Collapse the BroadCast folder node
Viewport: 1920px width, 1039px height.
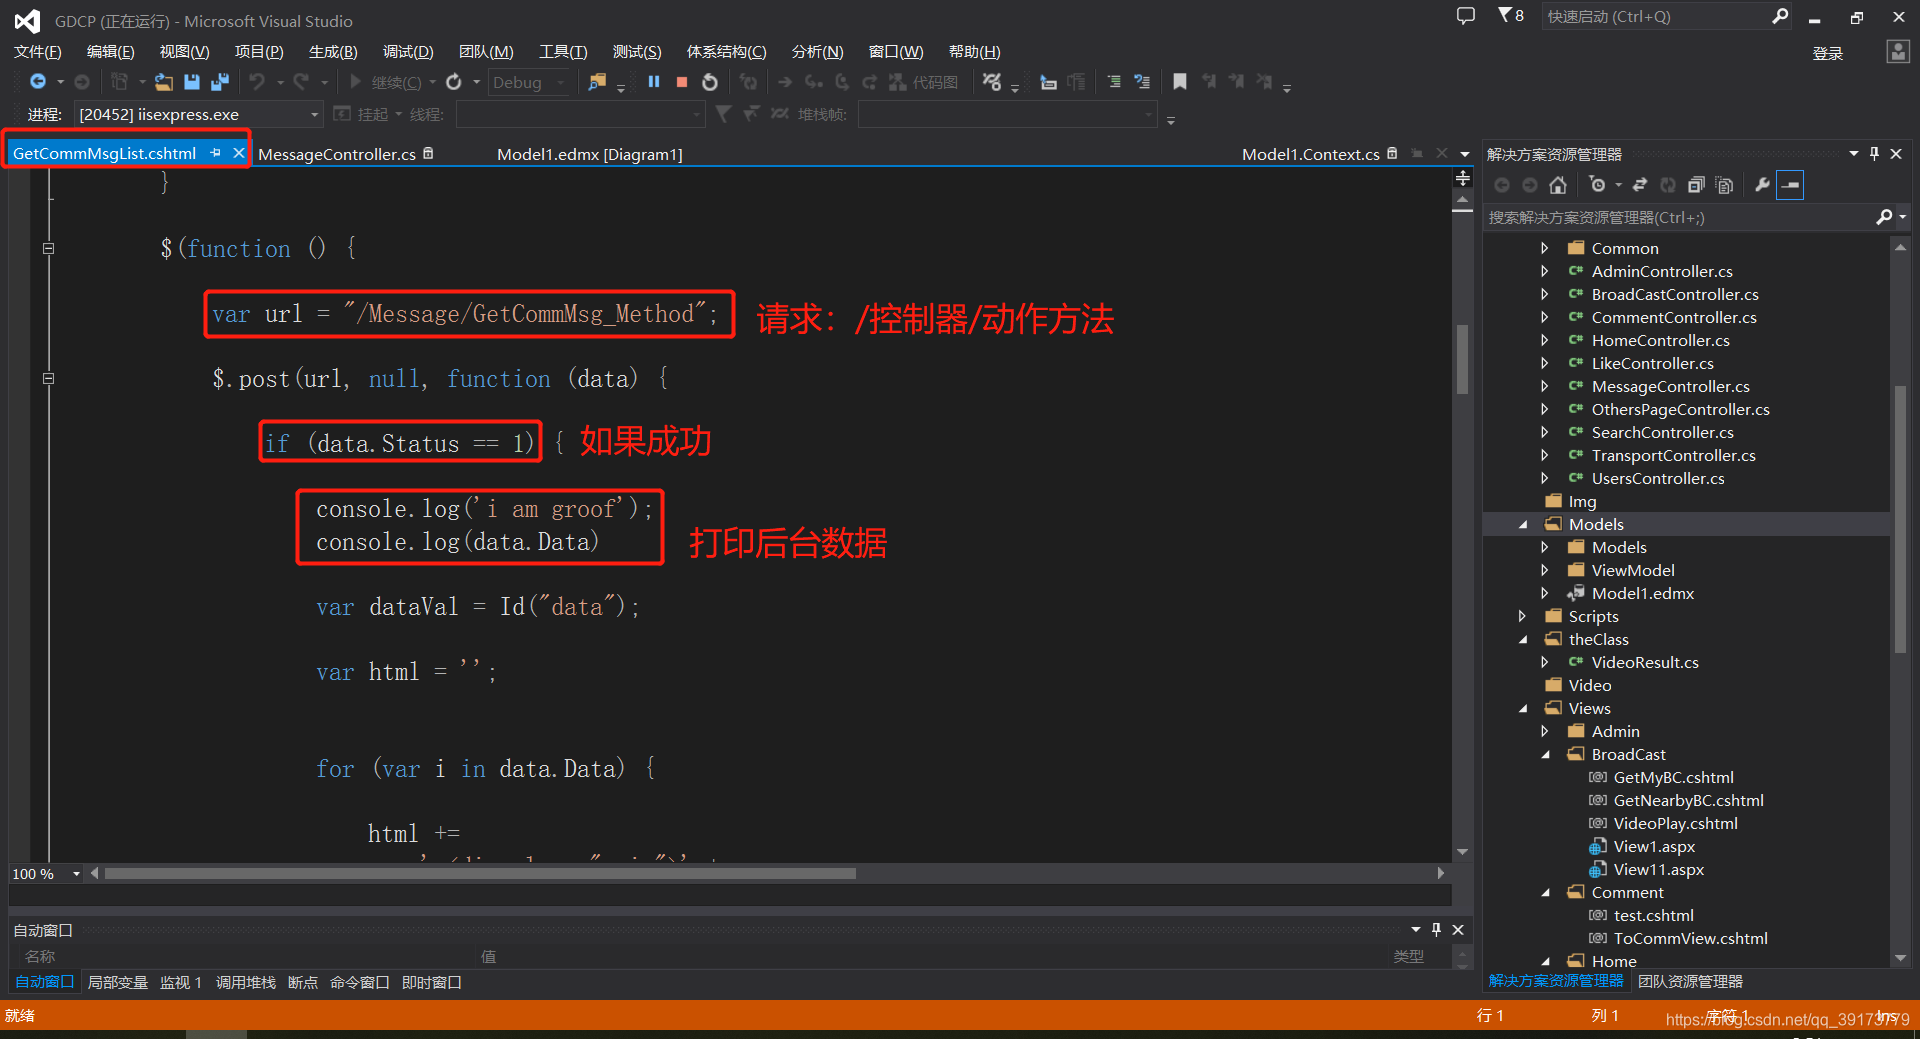1546,755
